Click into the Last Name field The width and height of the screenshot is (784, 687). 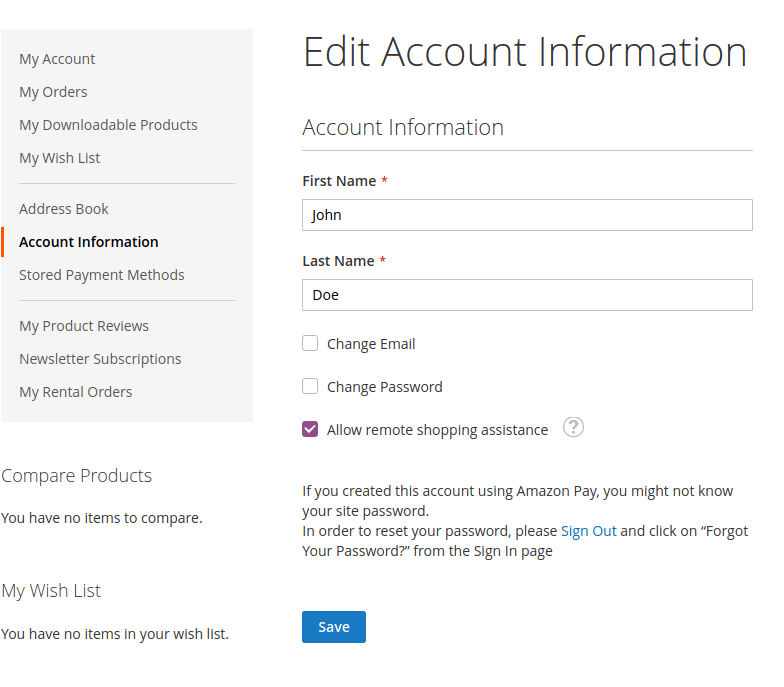(527, 295)
